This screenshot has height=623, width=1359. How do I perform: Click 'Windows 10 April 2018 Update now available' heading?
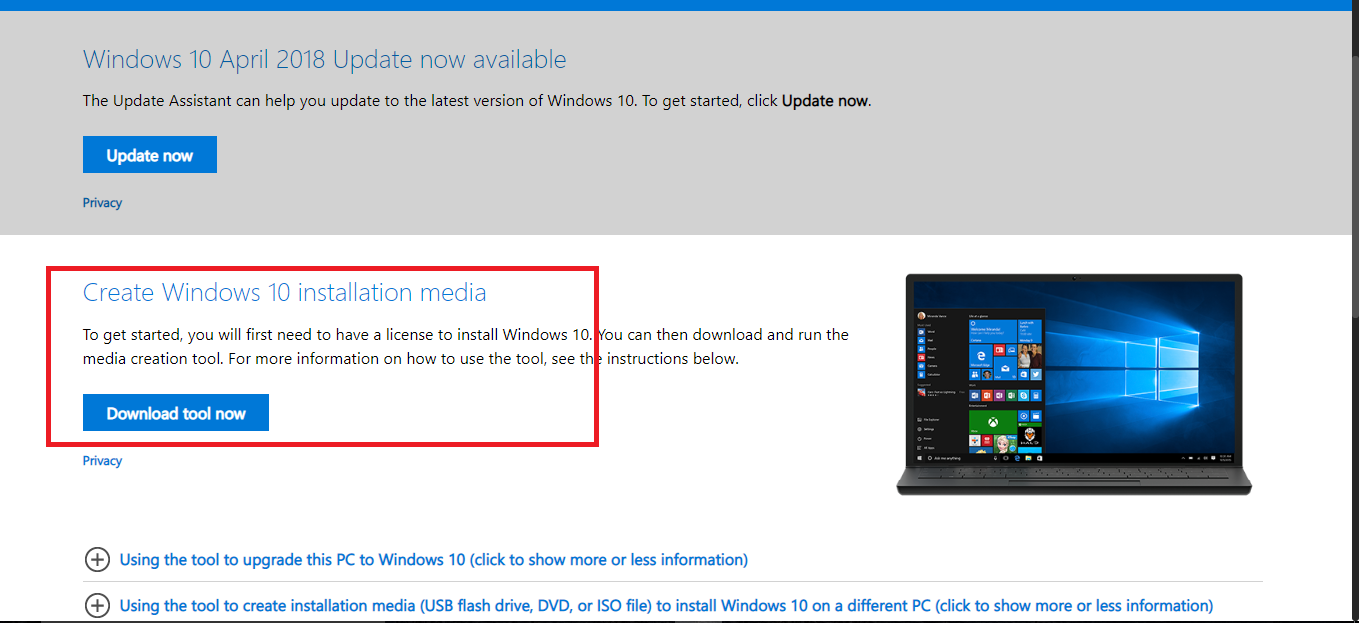point(325,59)
